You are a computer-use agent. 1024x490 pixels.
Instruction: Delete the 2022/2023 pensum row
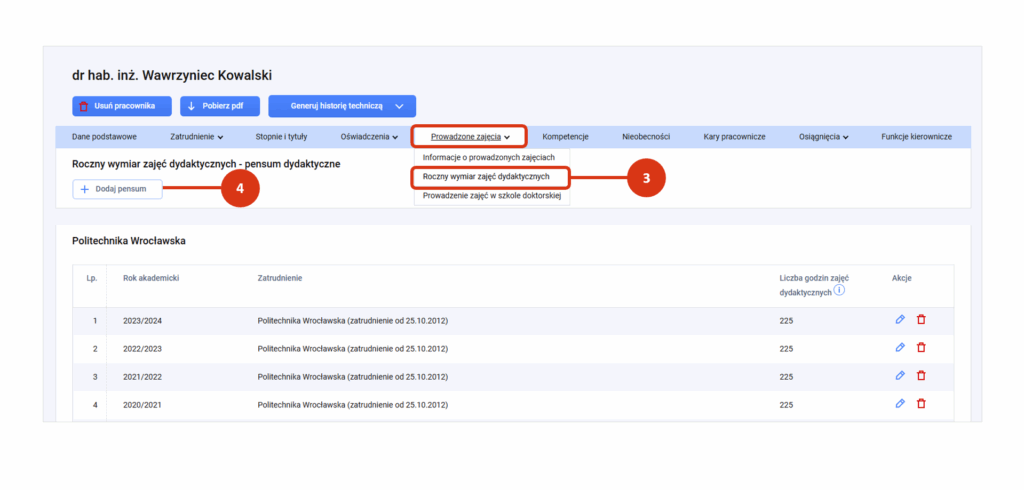coord(921,348)
